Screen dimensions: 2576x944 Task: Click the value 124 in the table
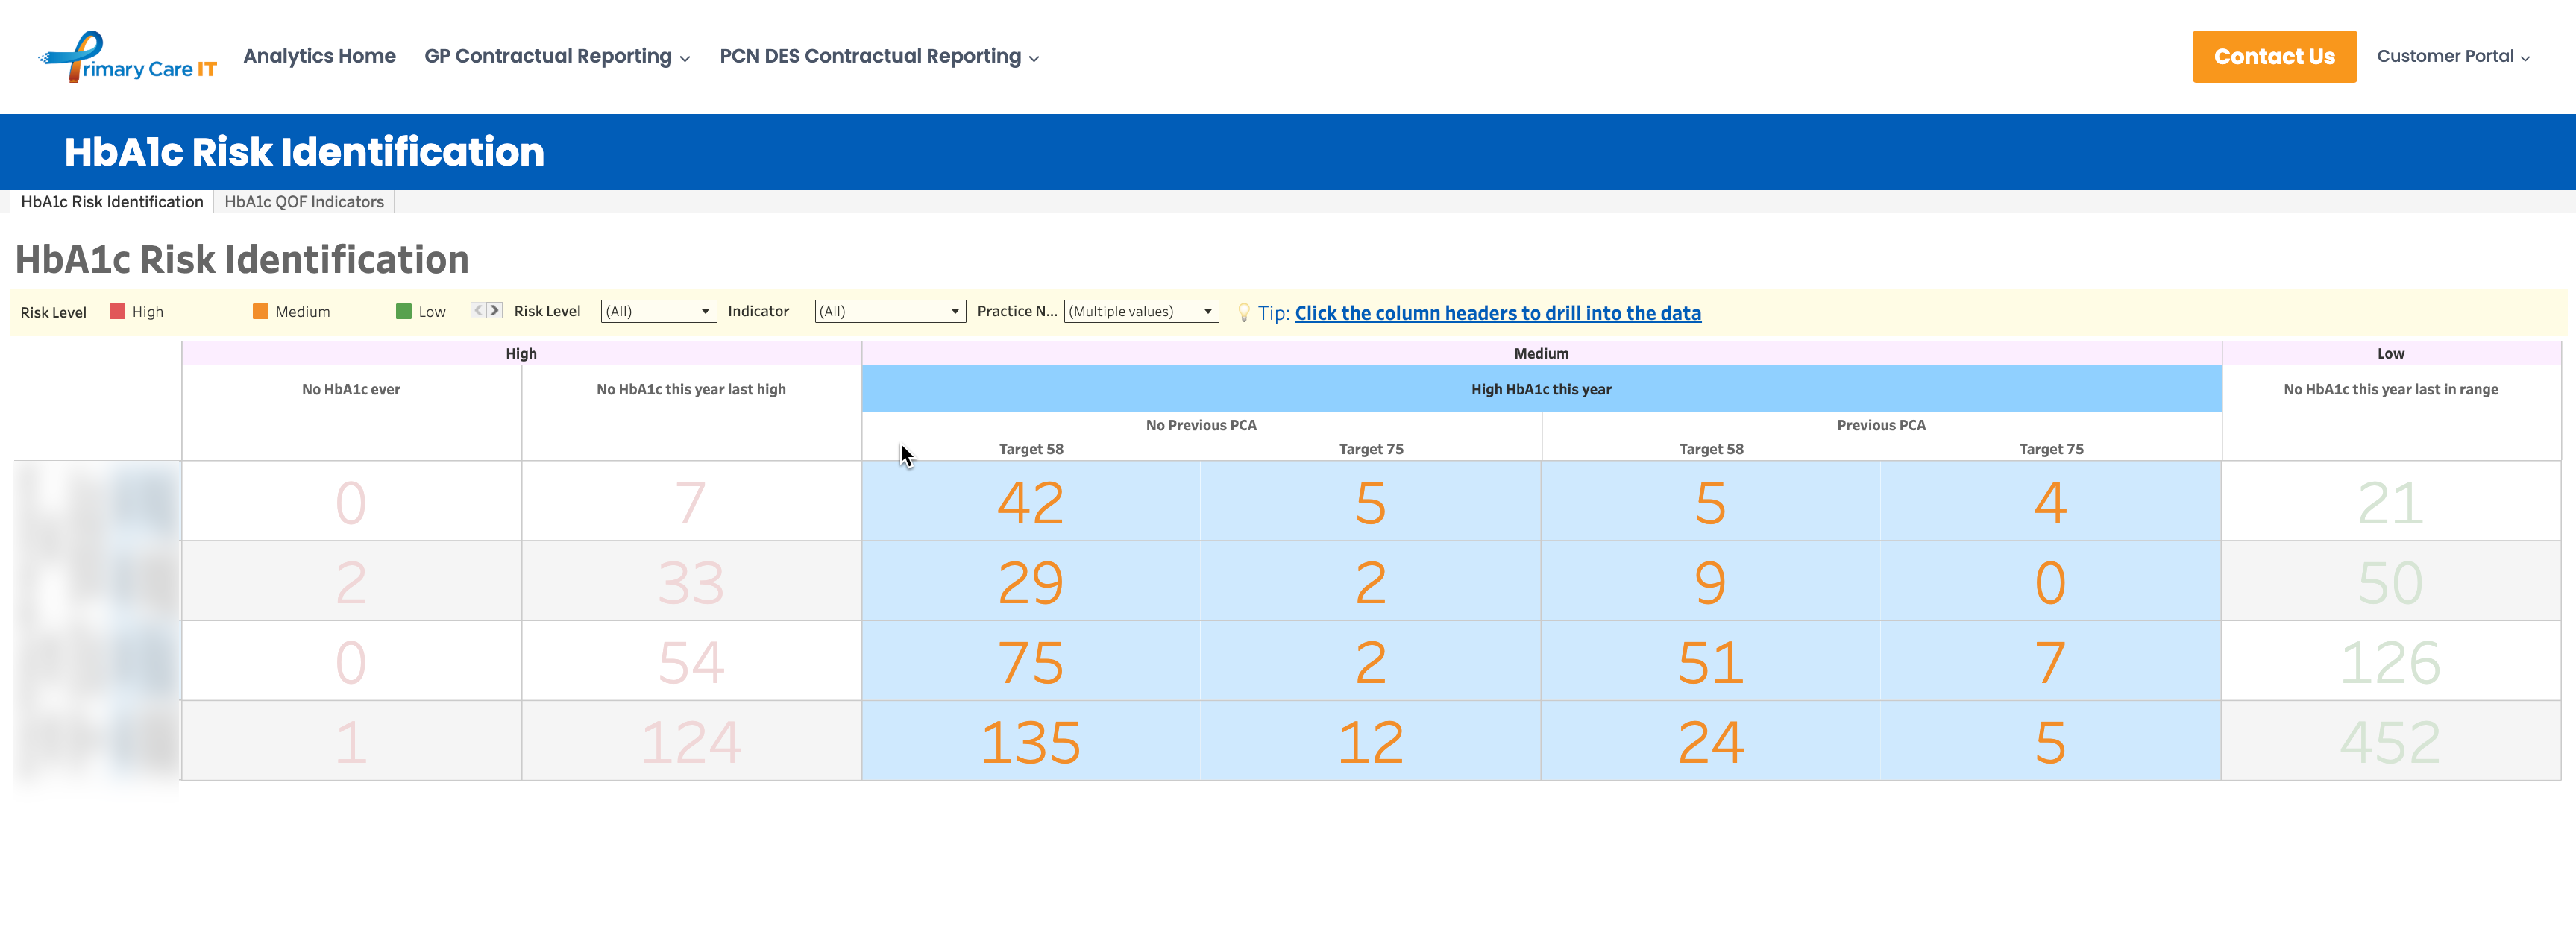click(691, 743)
